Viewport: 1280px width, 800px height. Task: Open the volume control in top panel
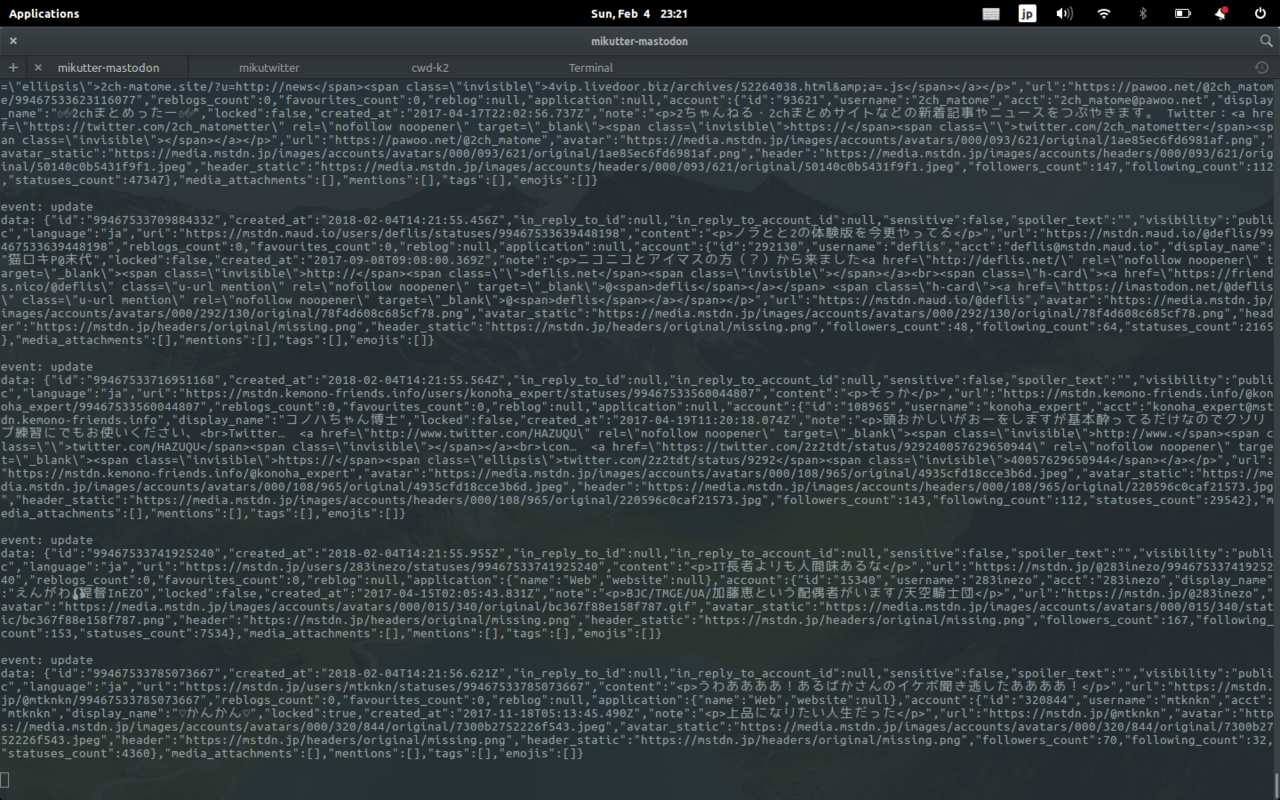click(x=1064, y=14)
